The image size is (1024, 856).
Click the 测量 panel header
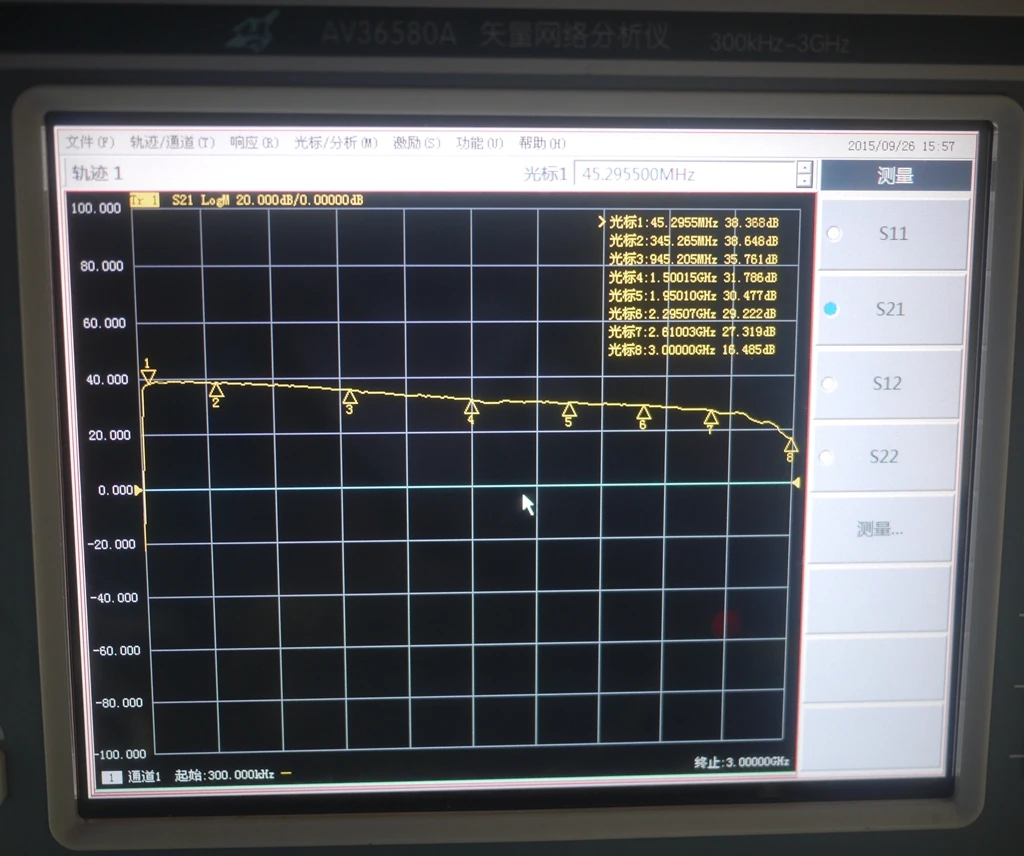(895, 175)
